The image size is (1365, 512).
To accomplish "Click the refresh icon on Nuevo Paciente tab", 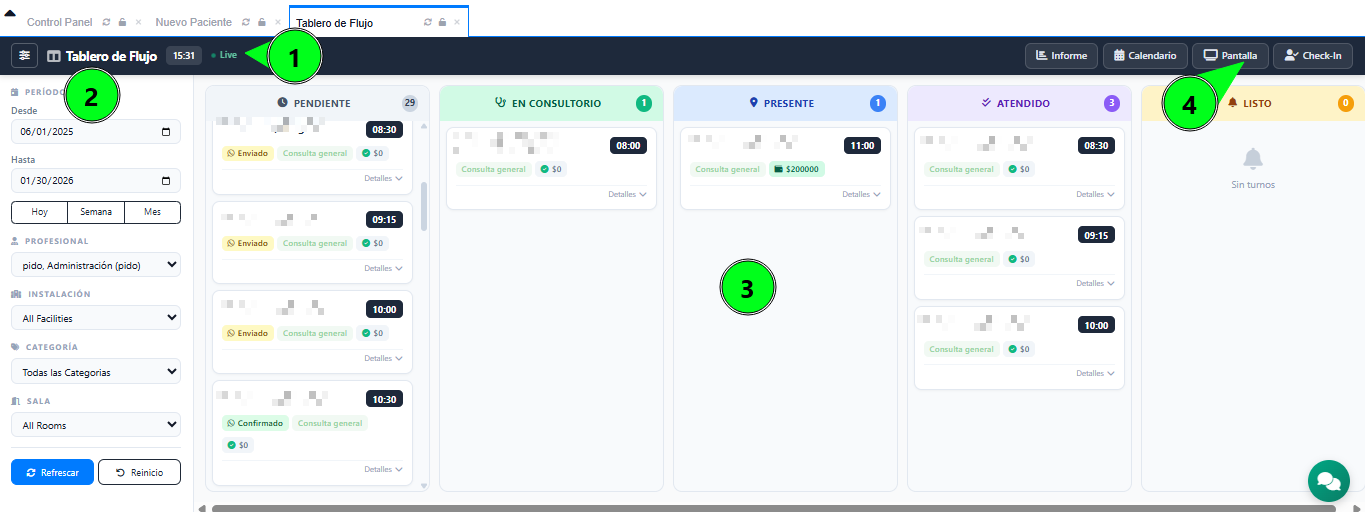I will (246, 22).
